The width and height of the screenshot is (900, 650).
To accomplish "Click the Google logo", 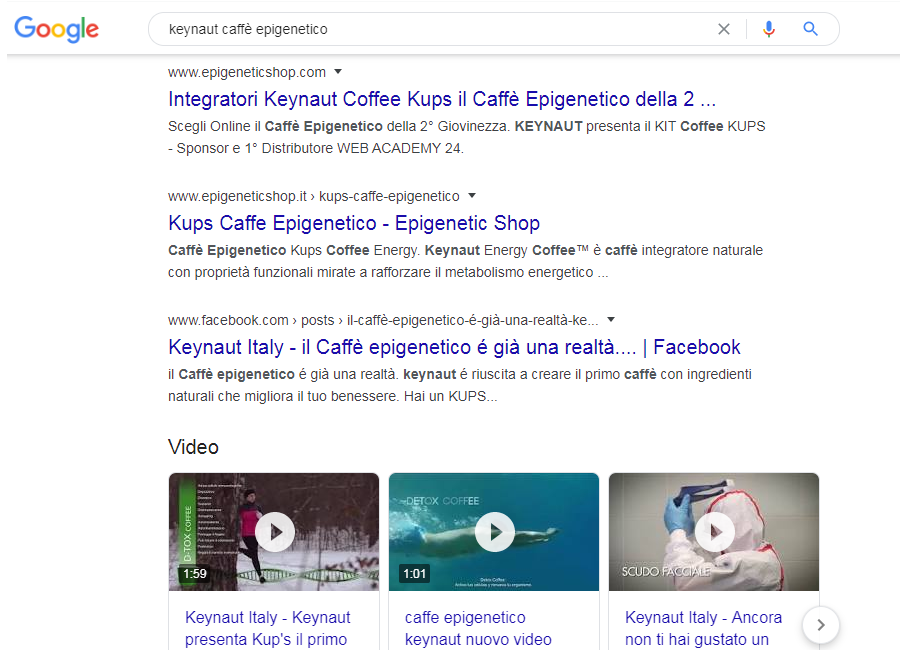I will (x=56, y=29).
